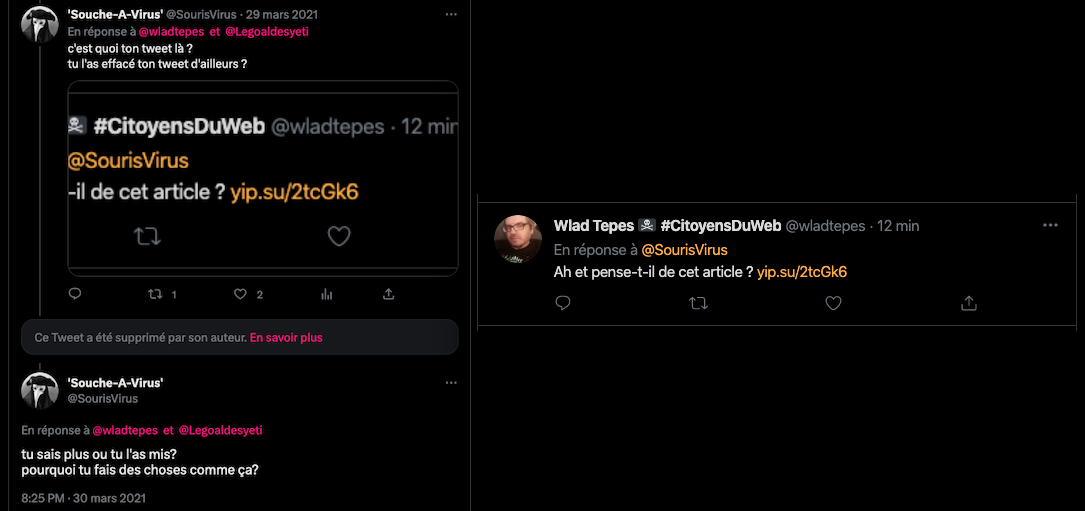Like the Wlad Tepes tweet on right

[833, 302]
